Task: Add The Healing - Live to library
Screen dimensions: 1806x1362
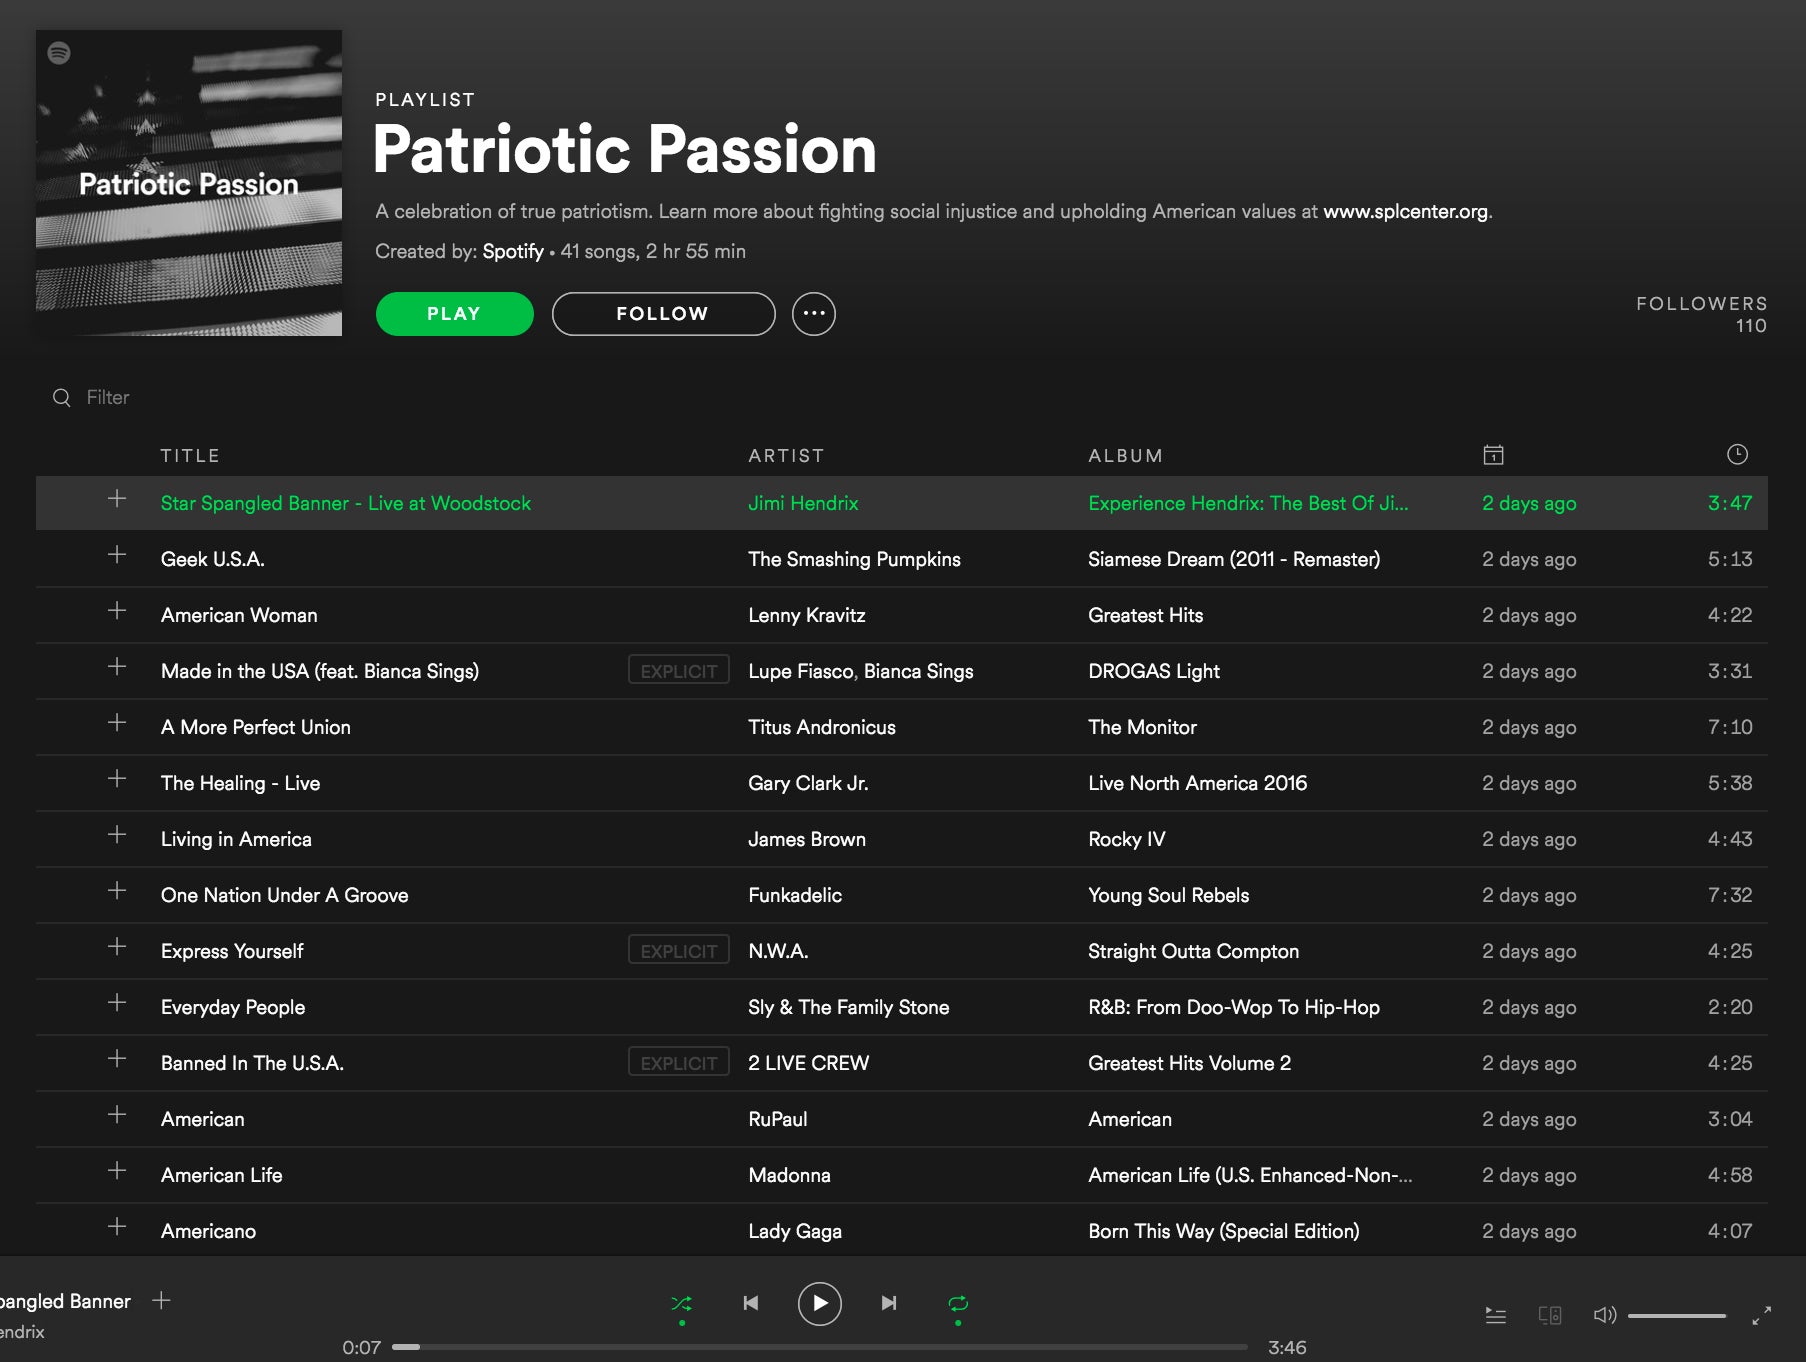Action: [x=117, y=779]
